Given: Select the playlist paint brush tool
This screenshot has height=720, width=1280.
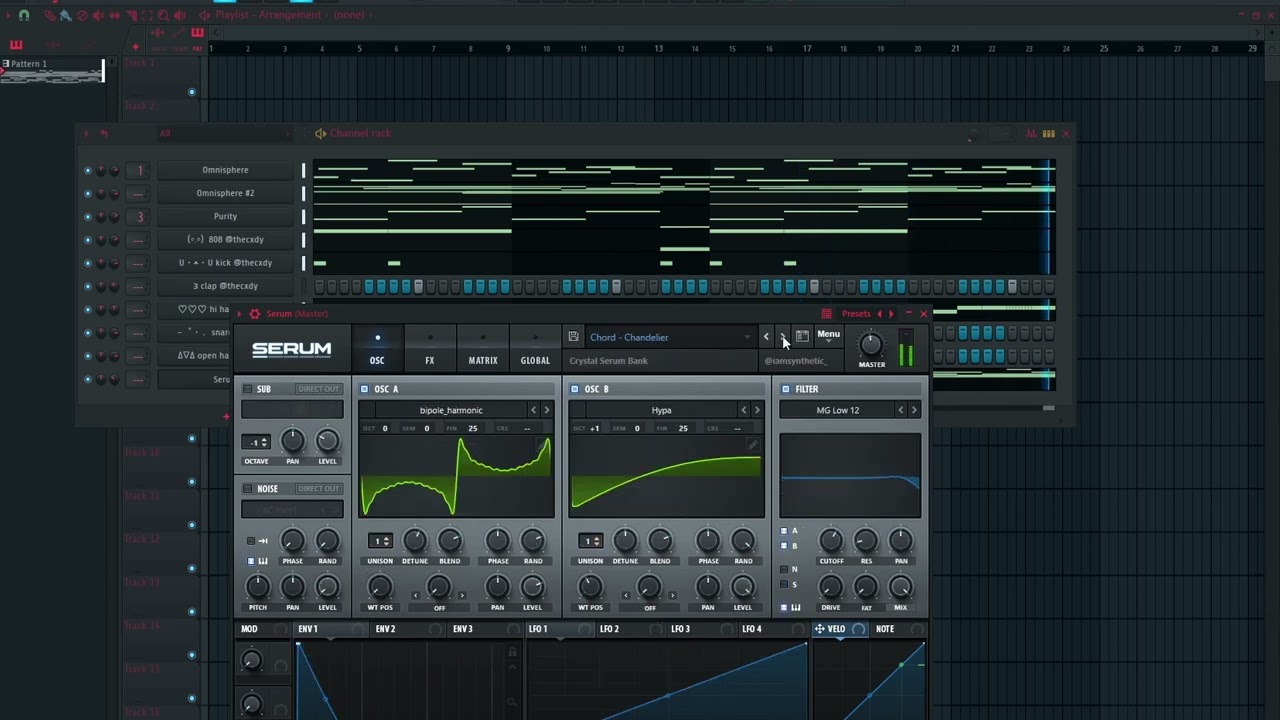Looking at the screenshot, I should [65, 15].
